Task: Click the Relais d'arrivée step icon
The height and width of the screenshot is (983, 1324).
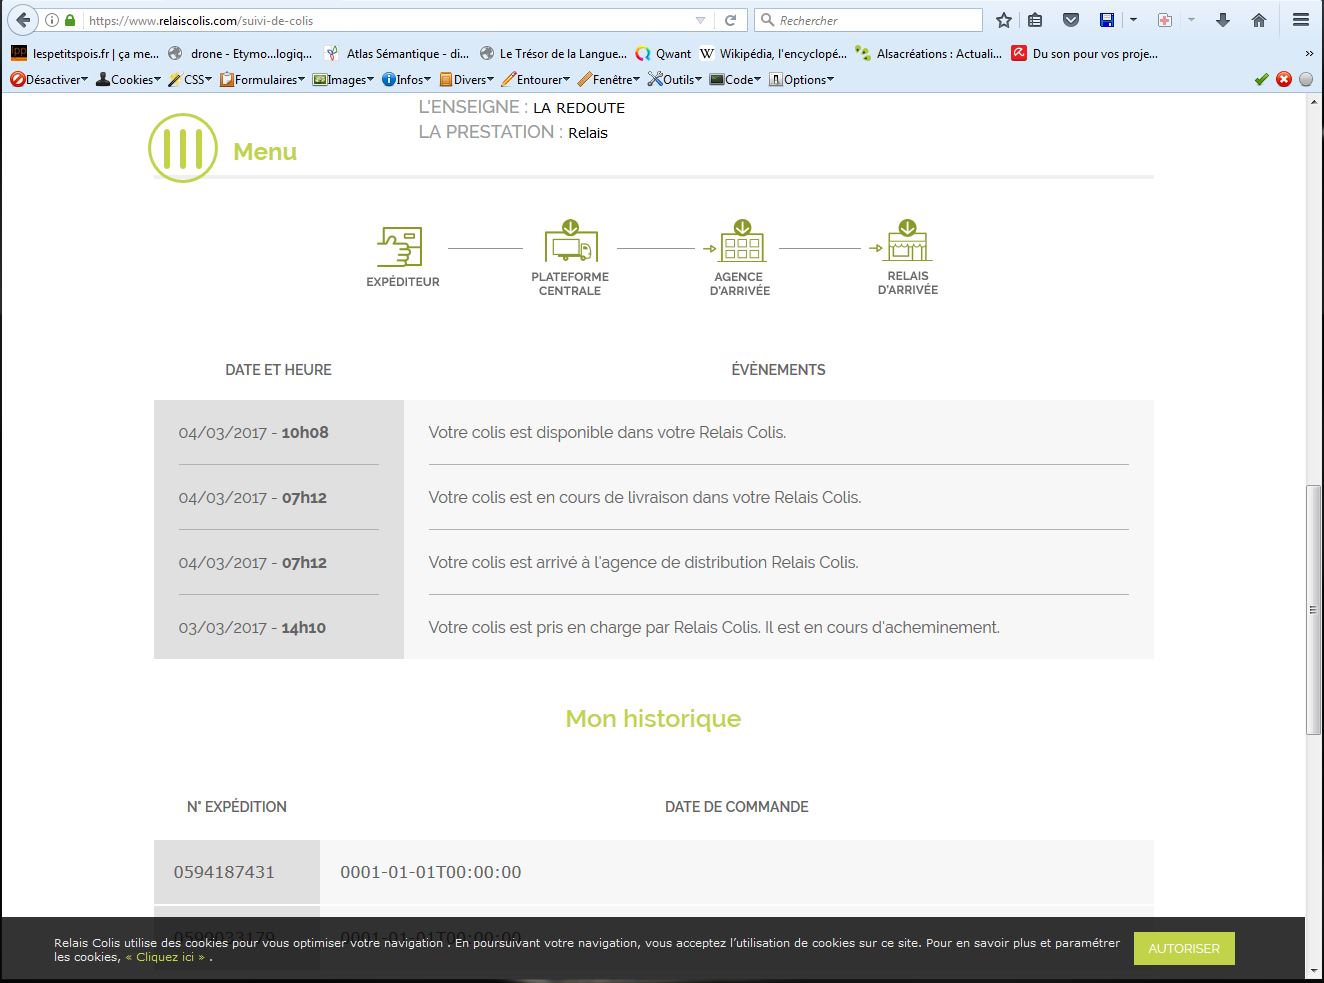Action: pos(907,242)
